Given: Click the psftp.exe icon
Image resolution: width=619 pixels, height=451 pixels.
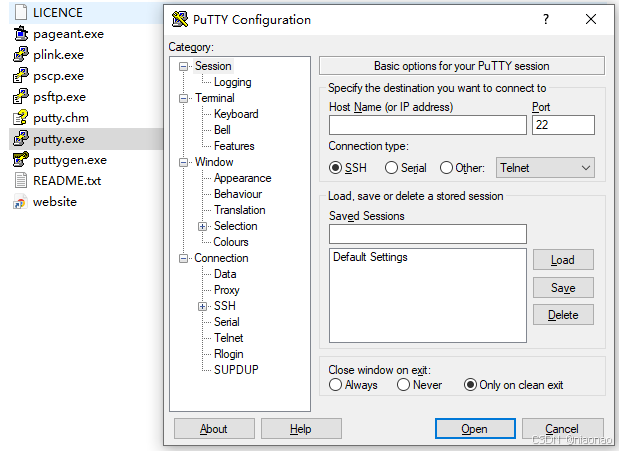Looking at the screenshot, I should point(21,96).
